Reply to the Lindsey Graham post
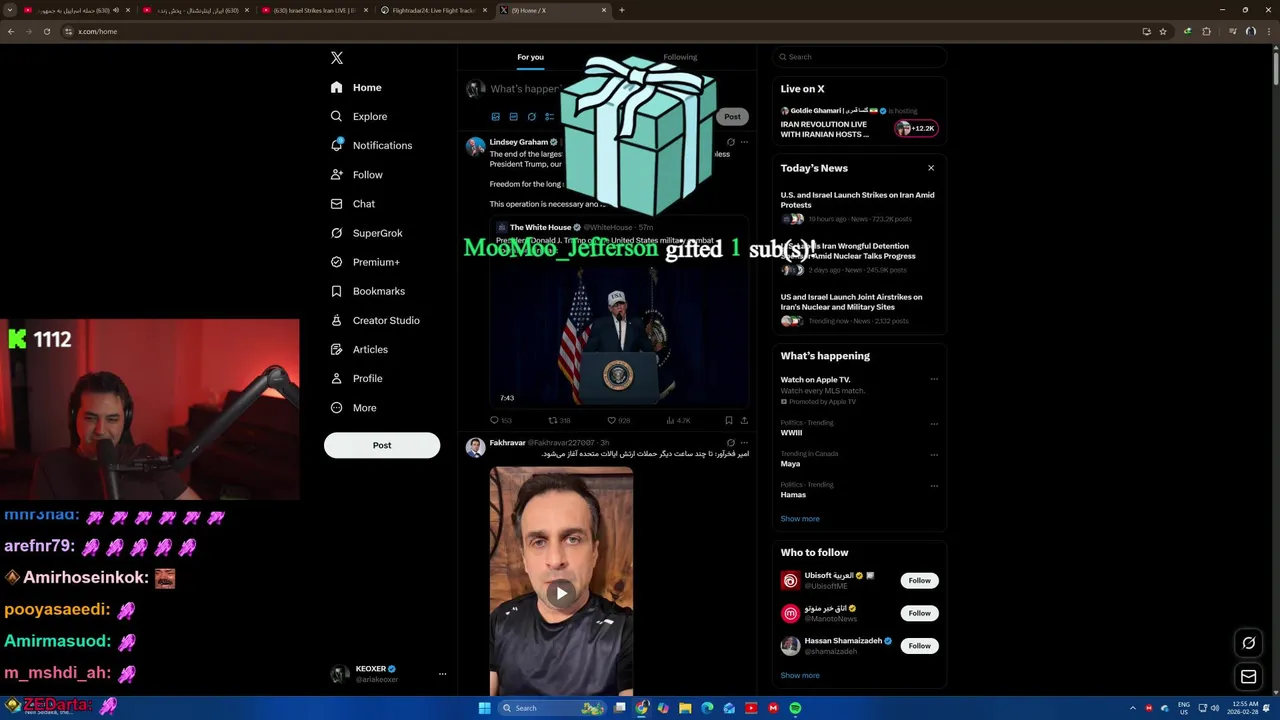Screen dimensions: 1280x720 (500, 421)
